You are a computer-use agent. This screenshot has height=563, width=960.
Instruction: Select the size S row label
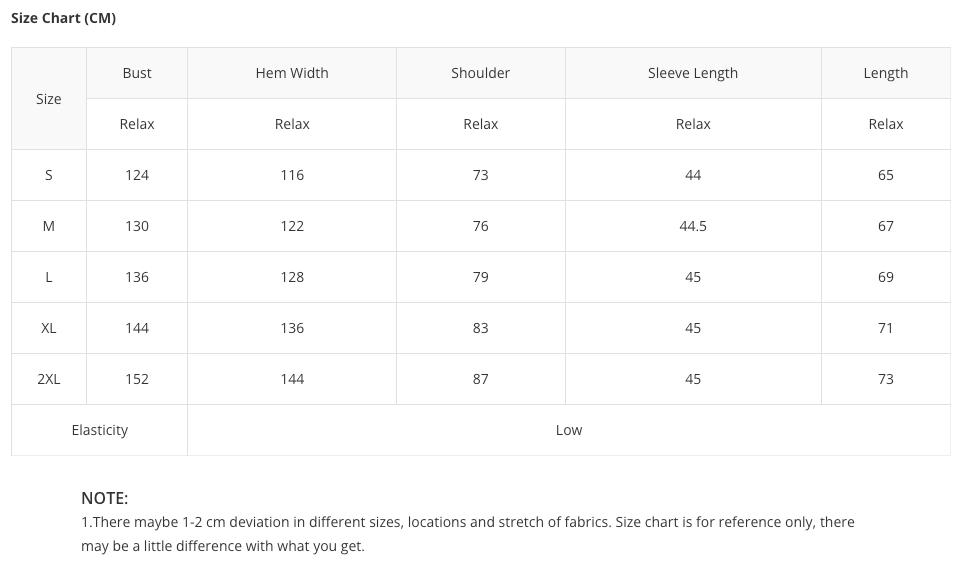(49, 175)
